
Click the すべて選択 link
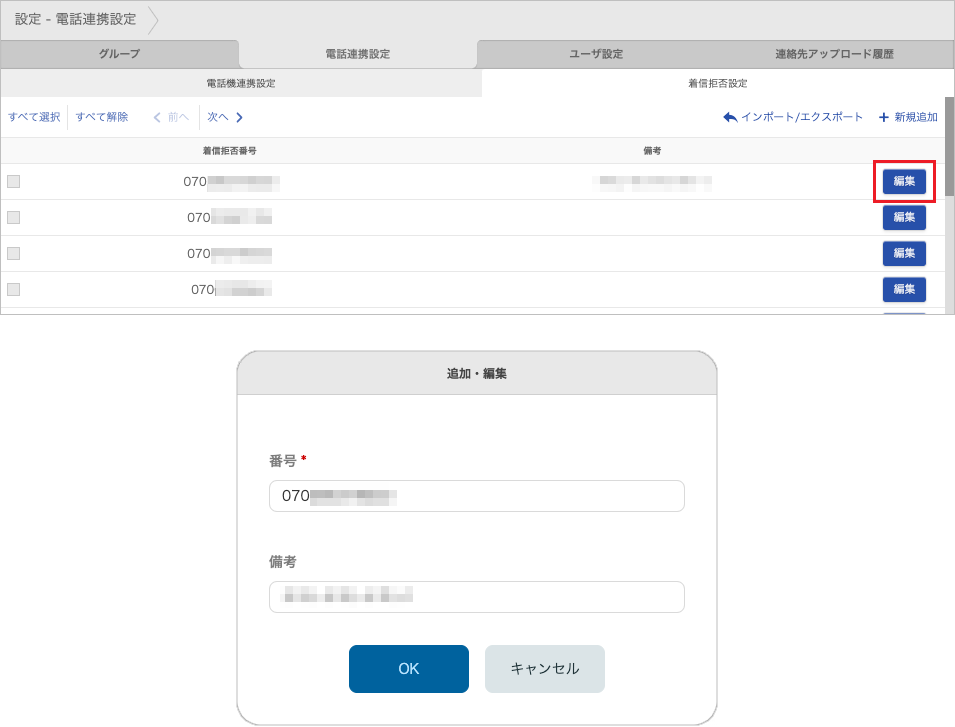click(34, 117)
